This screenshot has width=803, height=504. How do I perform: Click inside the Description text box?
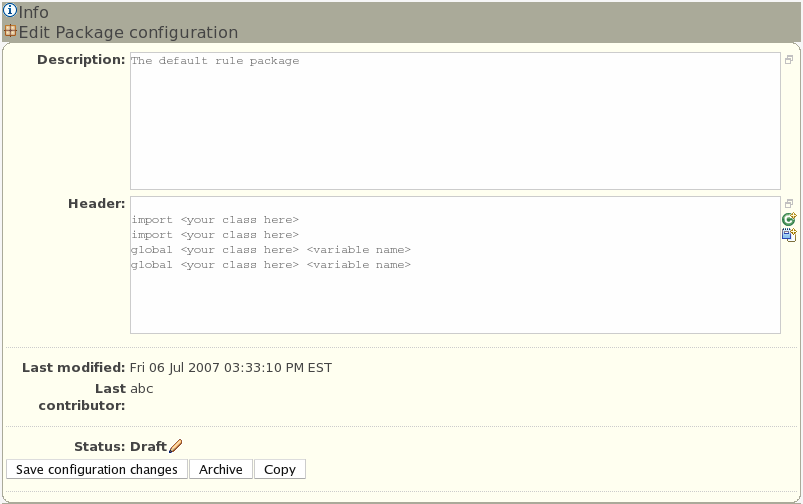455,130
